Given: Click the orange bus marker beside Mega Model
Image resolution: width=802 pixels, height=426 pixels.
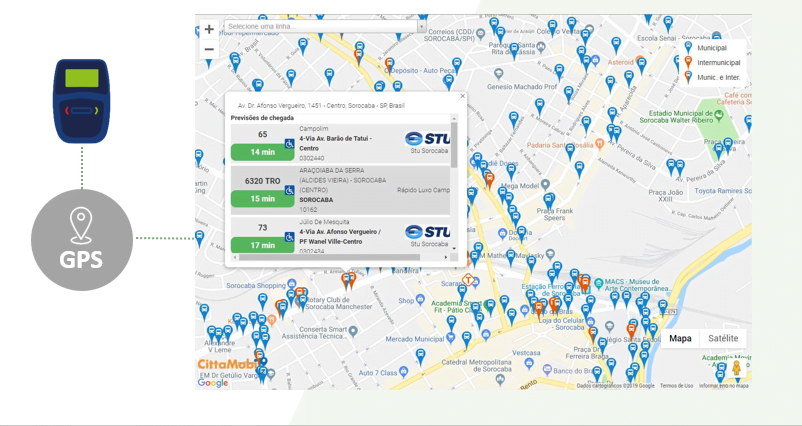Looking at the screenshot, I should 489,180.
